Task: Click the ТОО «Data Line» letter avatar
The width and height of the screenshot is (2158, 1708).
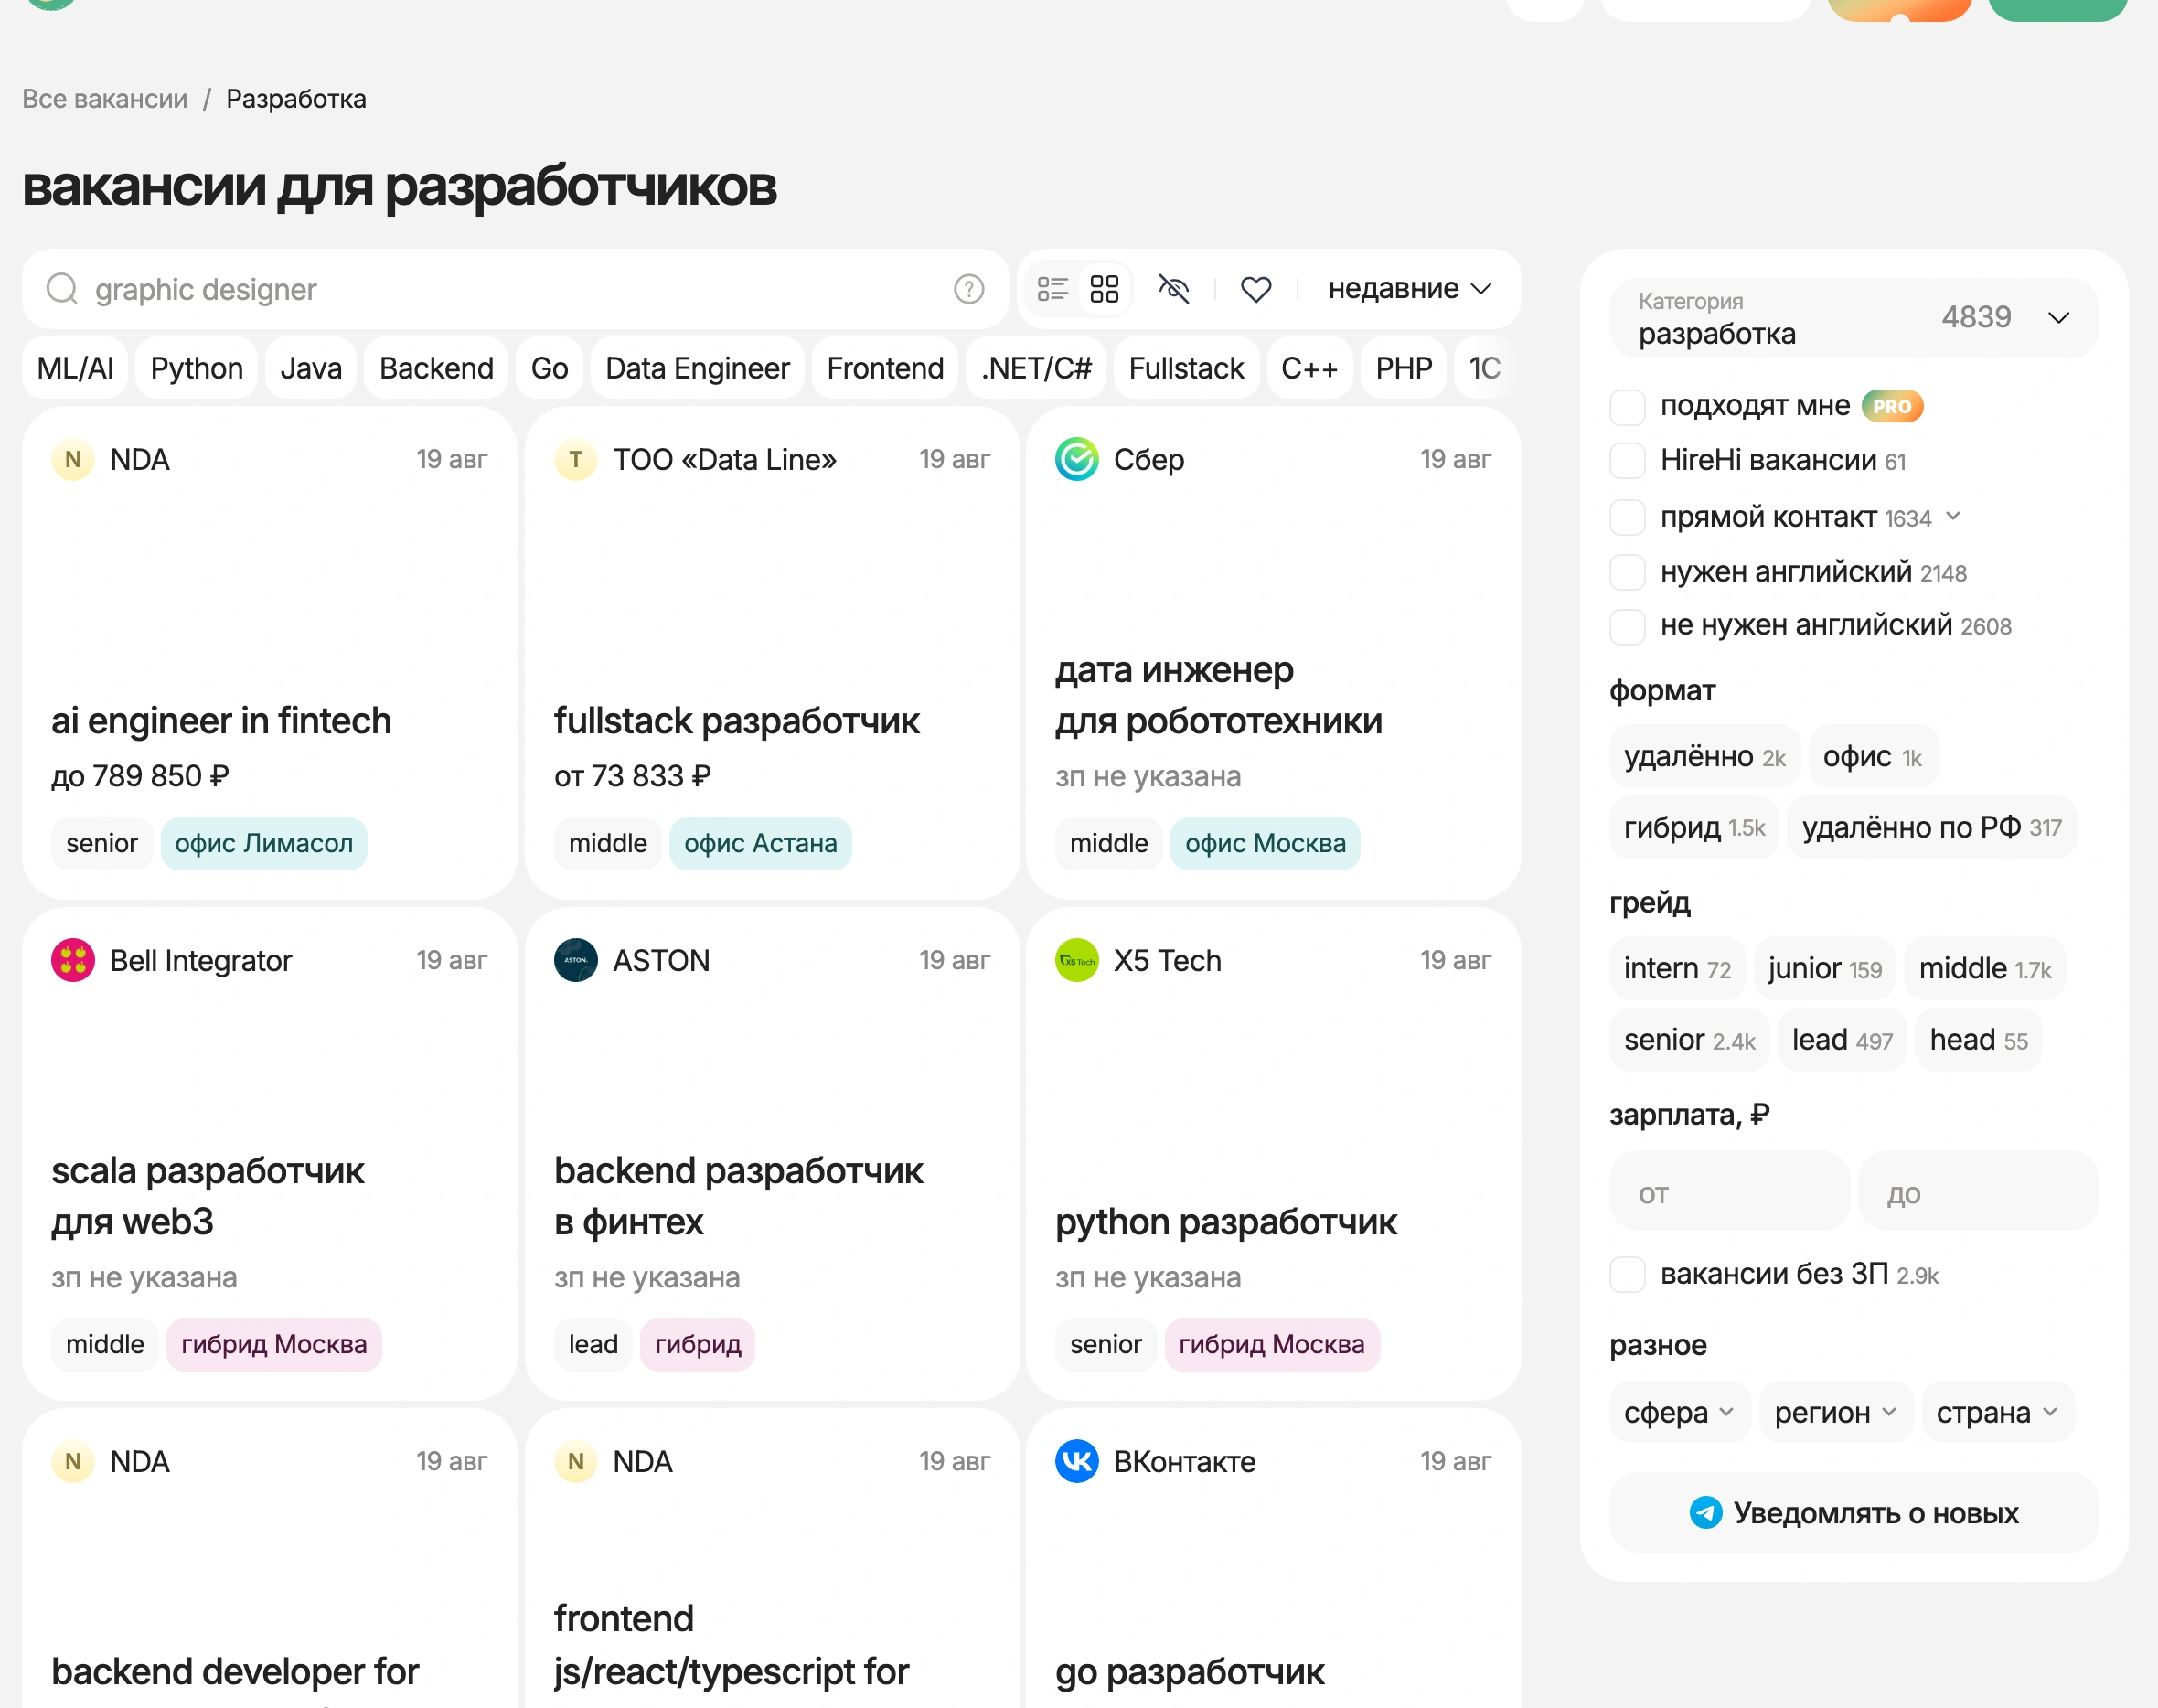Action: (575, 459)
